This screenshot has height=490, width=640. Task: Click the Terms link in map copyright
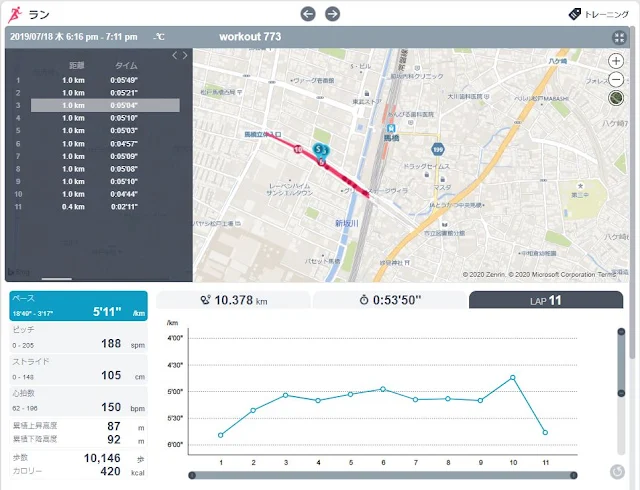[x=607, y=274]
